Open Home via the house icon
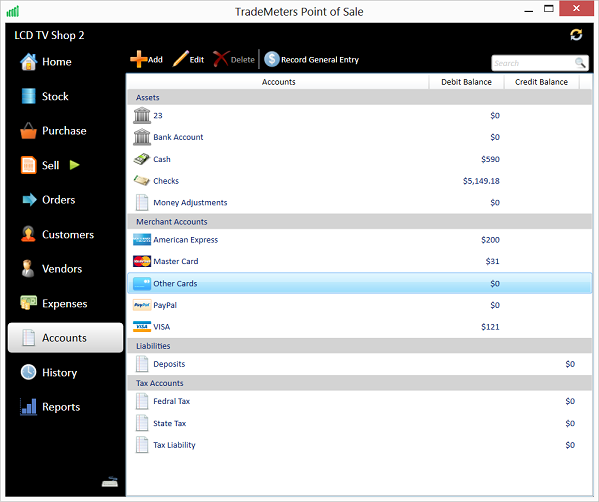This screenshot has width=599, height=502. tap(28, 62)
